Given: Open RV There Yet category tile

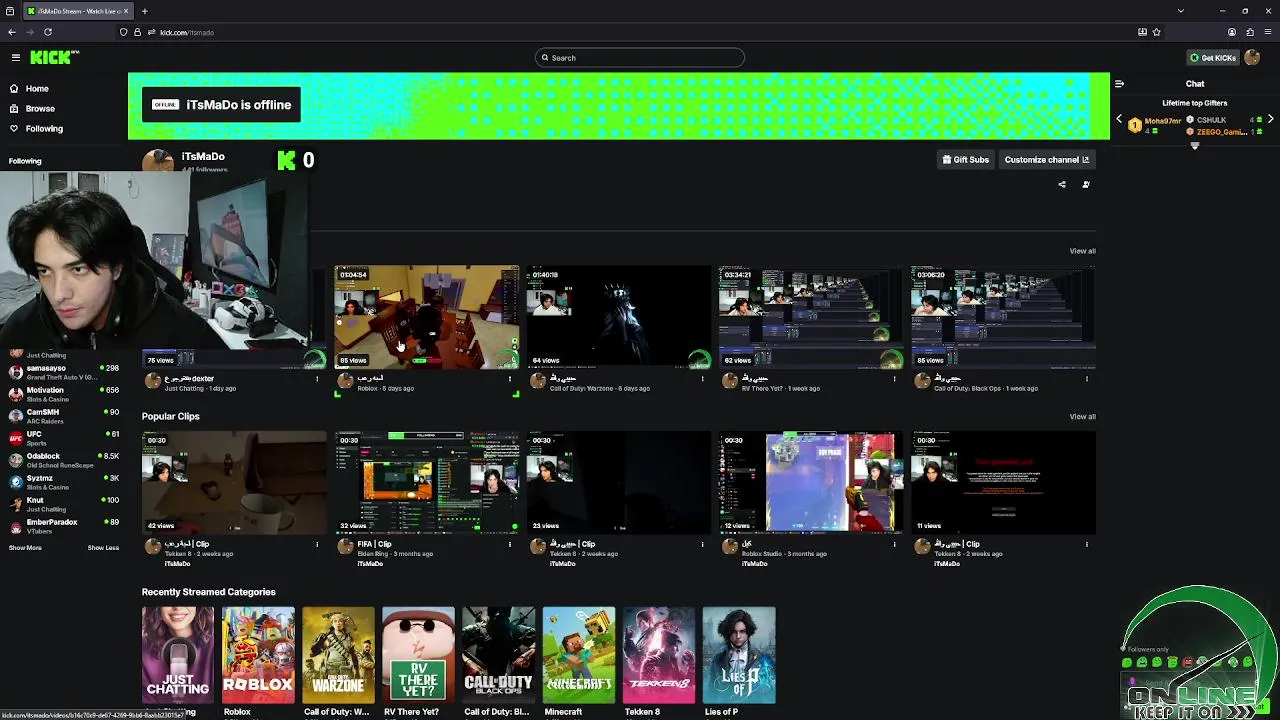Looking at the screenshot, I should point(418,655).
